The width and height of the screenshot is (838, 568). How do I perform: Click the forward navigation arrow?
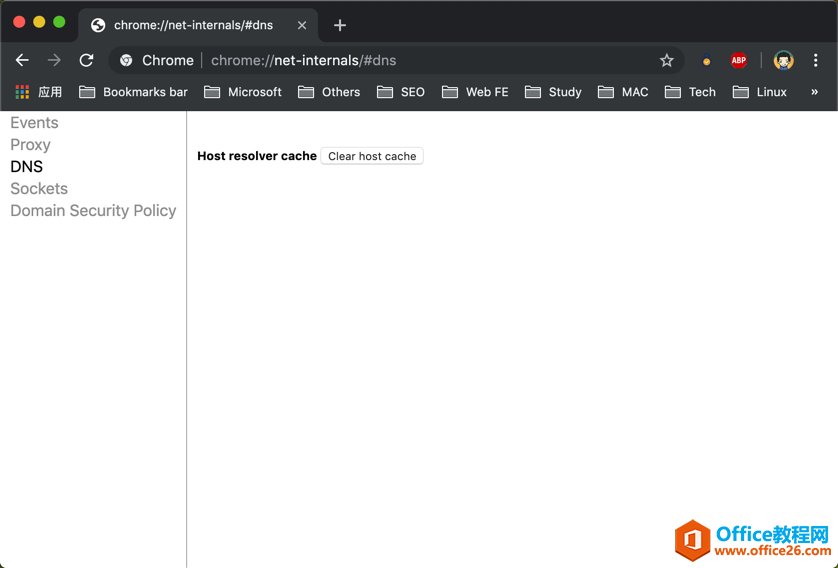54,60
